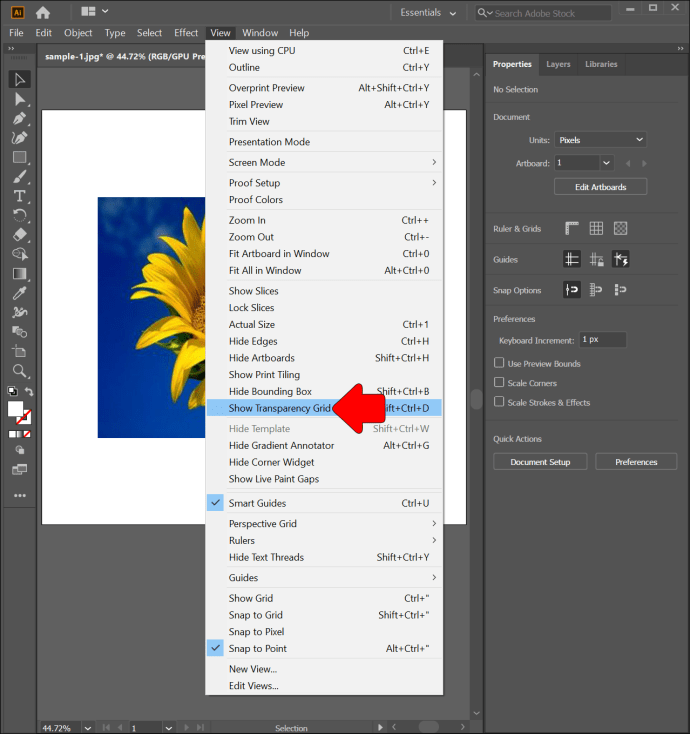Click the white Fill color swatch

click(x=16, y=409)
